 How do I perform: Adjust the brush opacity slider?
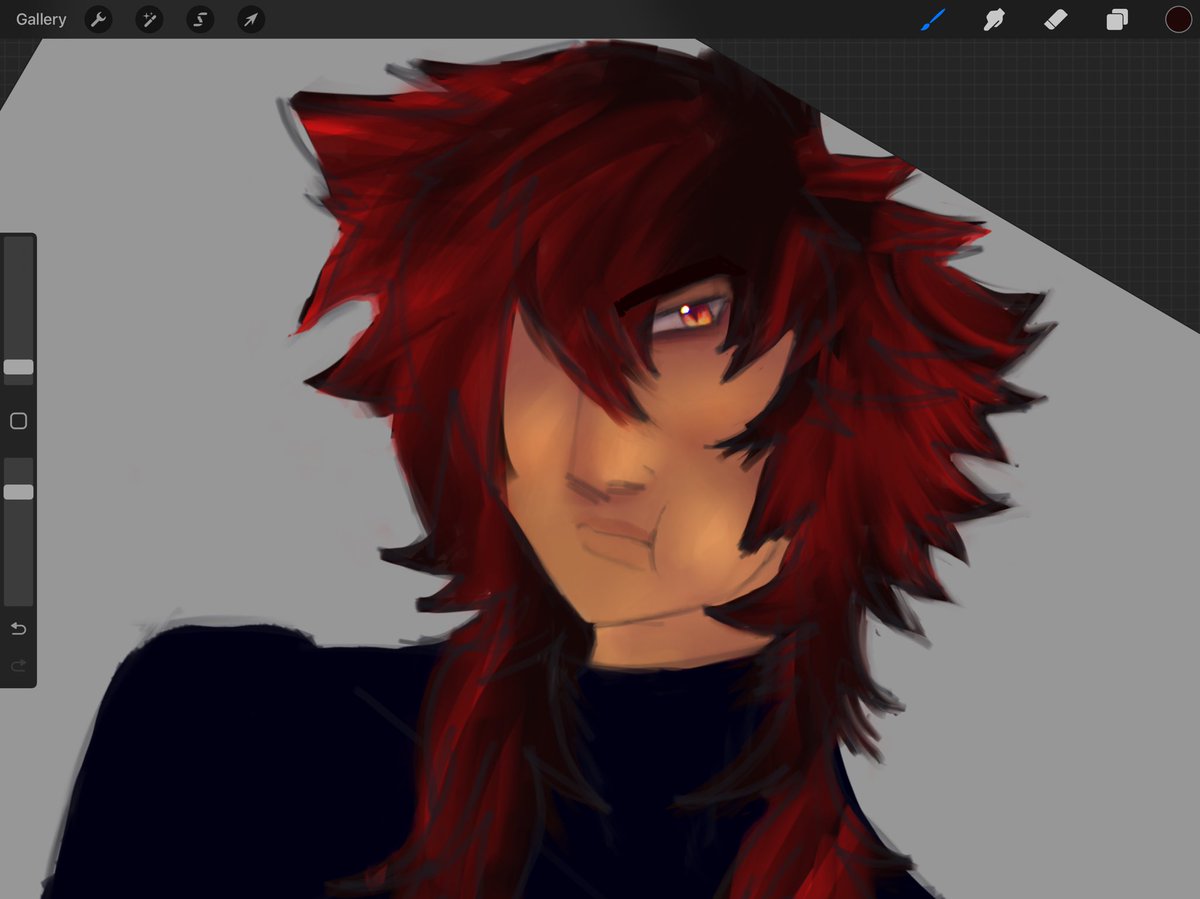coord(17,491)
